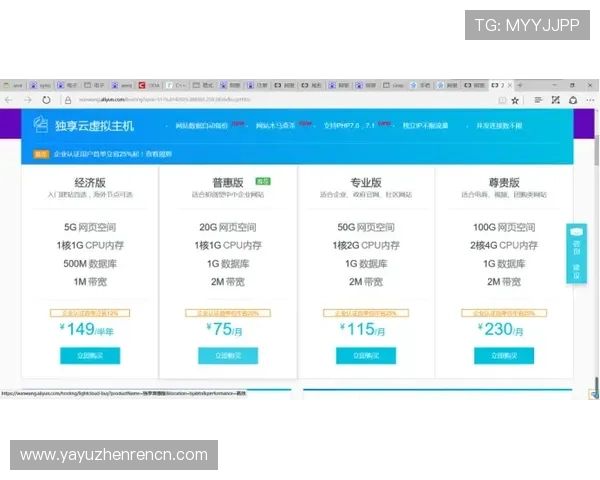This screenshot has width=600, height=480.
Task: Click the 2核4G CPU内存 text
Action: coord(504,245)
